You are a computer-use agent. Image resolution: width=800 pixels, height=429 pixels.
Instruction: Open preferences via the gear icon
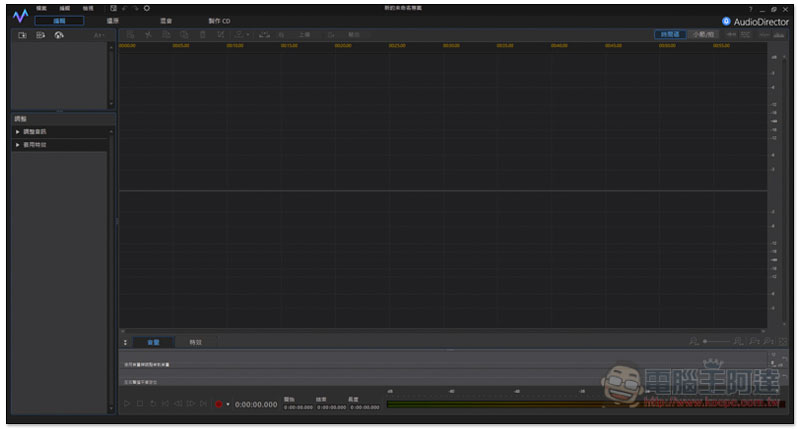pyautogui.click(x=147, y=9)
